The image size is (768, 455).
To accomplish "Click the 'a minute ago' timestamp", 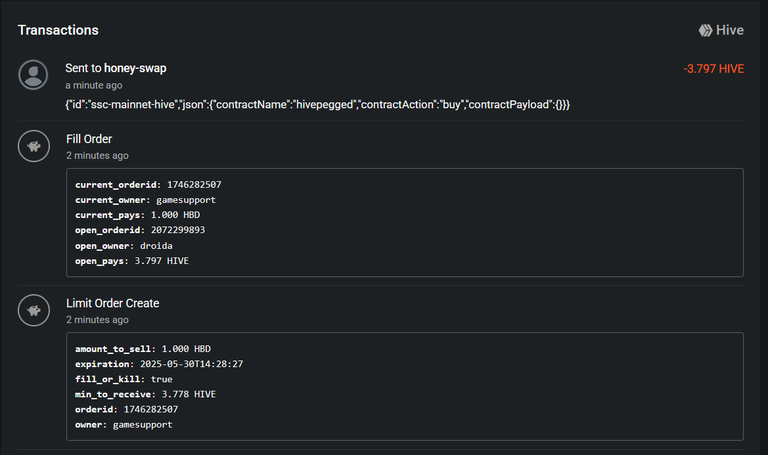I will tap(94, 85).
